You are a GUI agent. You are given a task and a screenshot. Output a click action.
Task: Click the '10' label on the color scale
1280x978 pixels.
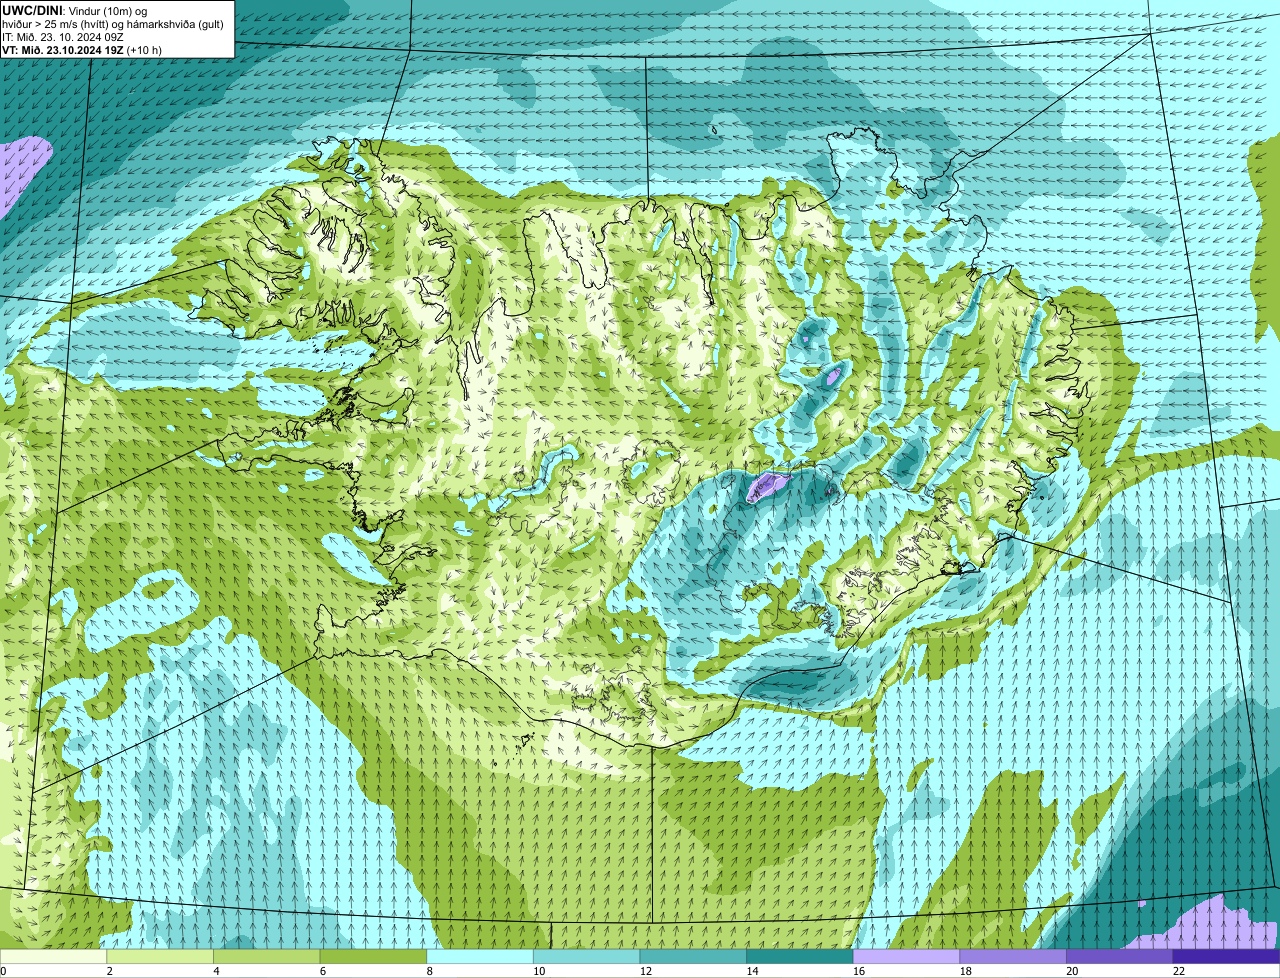538,971
